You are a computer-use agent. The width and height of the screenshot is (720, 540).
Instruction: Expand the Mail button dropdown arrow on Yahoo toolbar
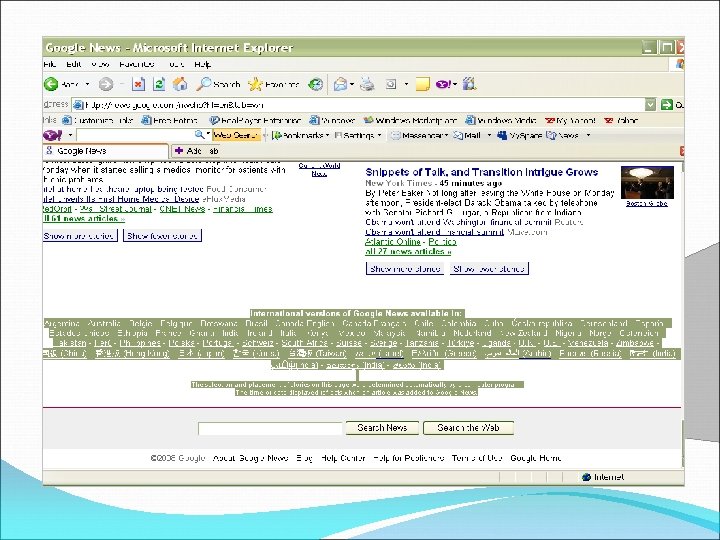[489, 135]
